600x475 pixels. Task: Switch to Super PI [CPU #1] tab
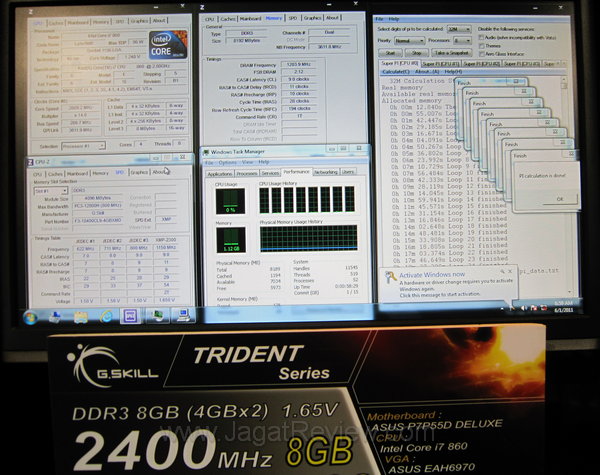coord(441,64)
